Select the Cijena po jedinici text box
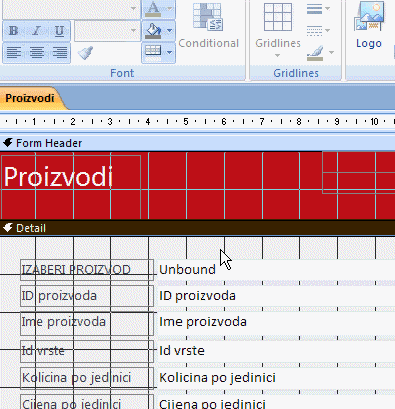The width and height of the screenshot is (395, 409). click(x=276, y=402)
